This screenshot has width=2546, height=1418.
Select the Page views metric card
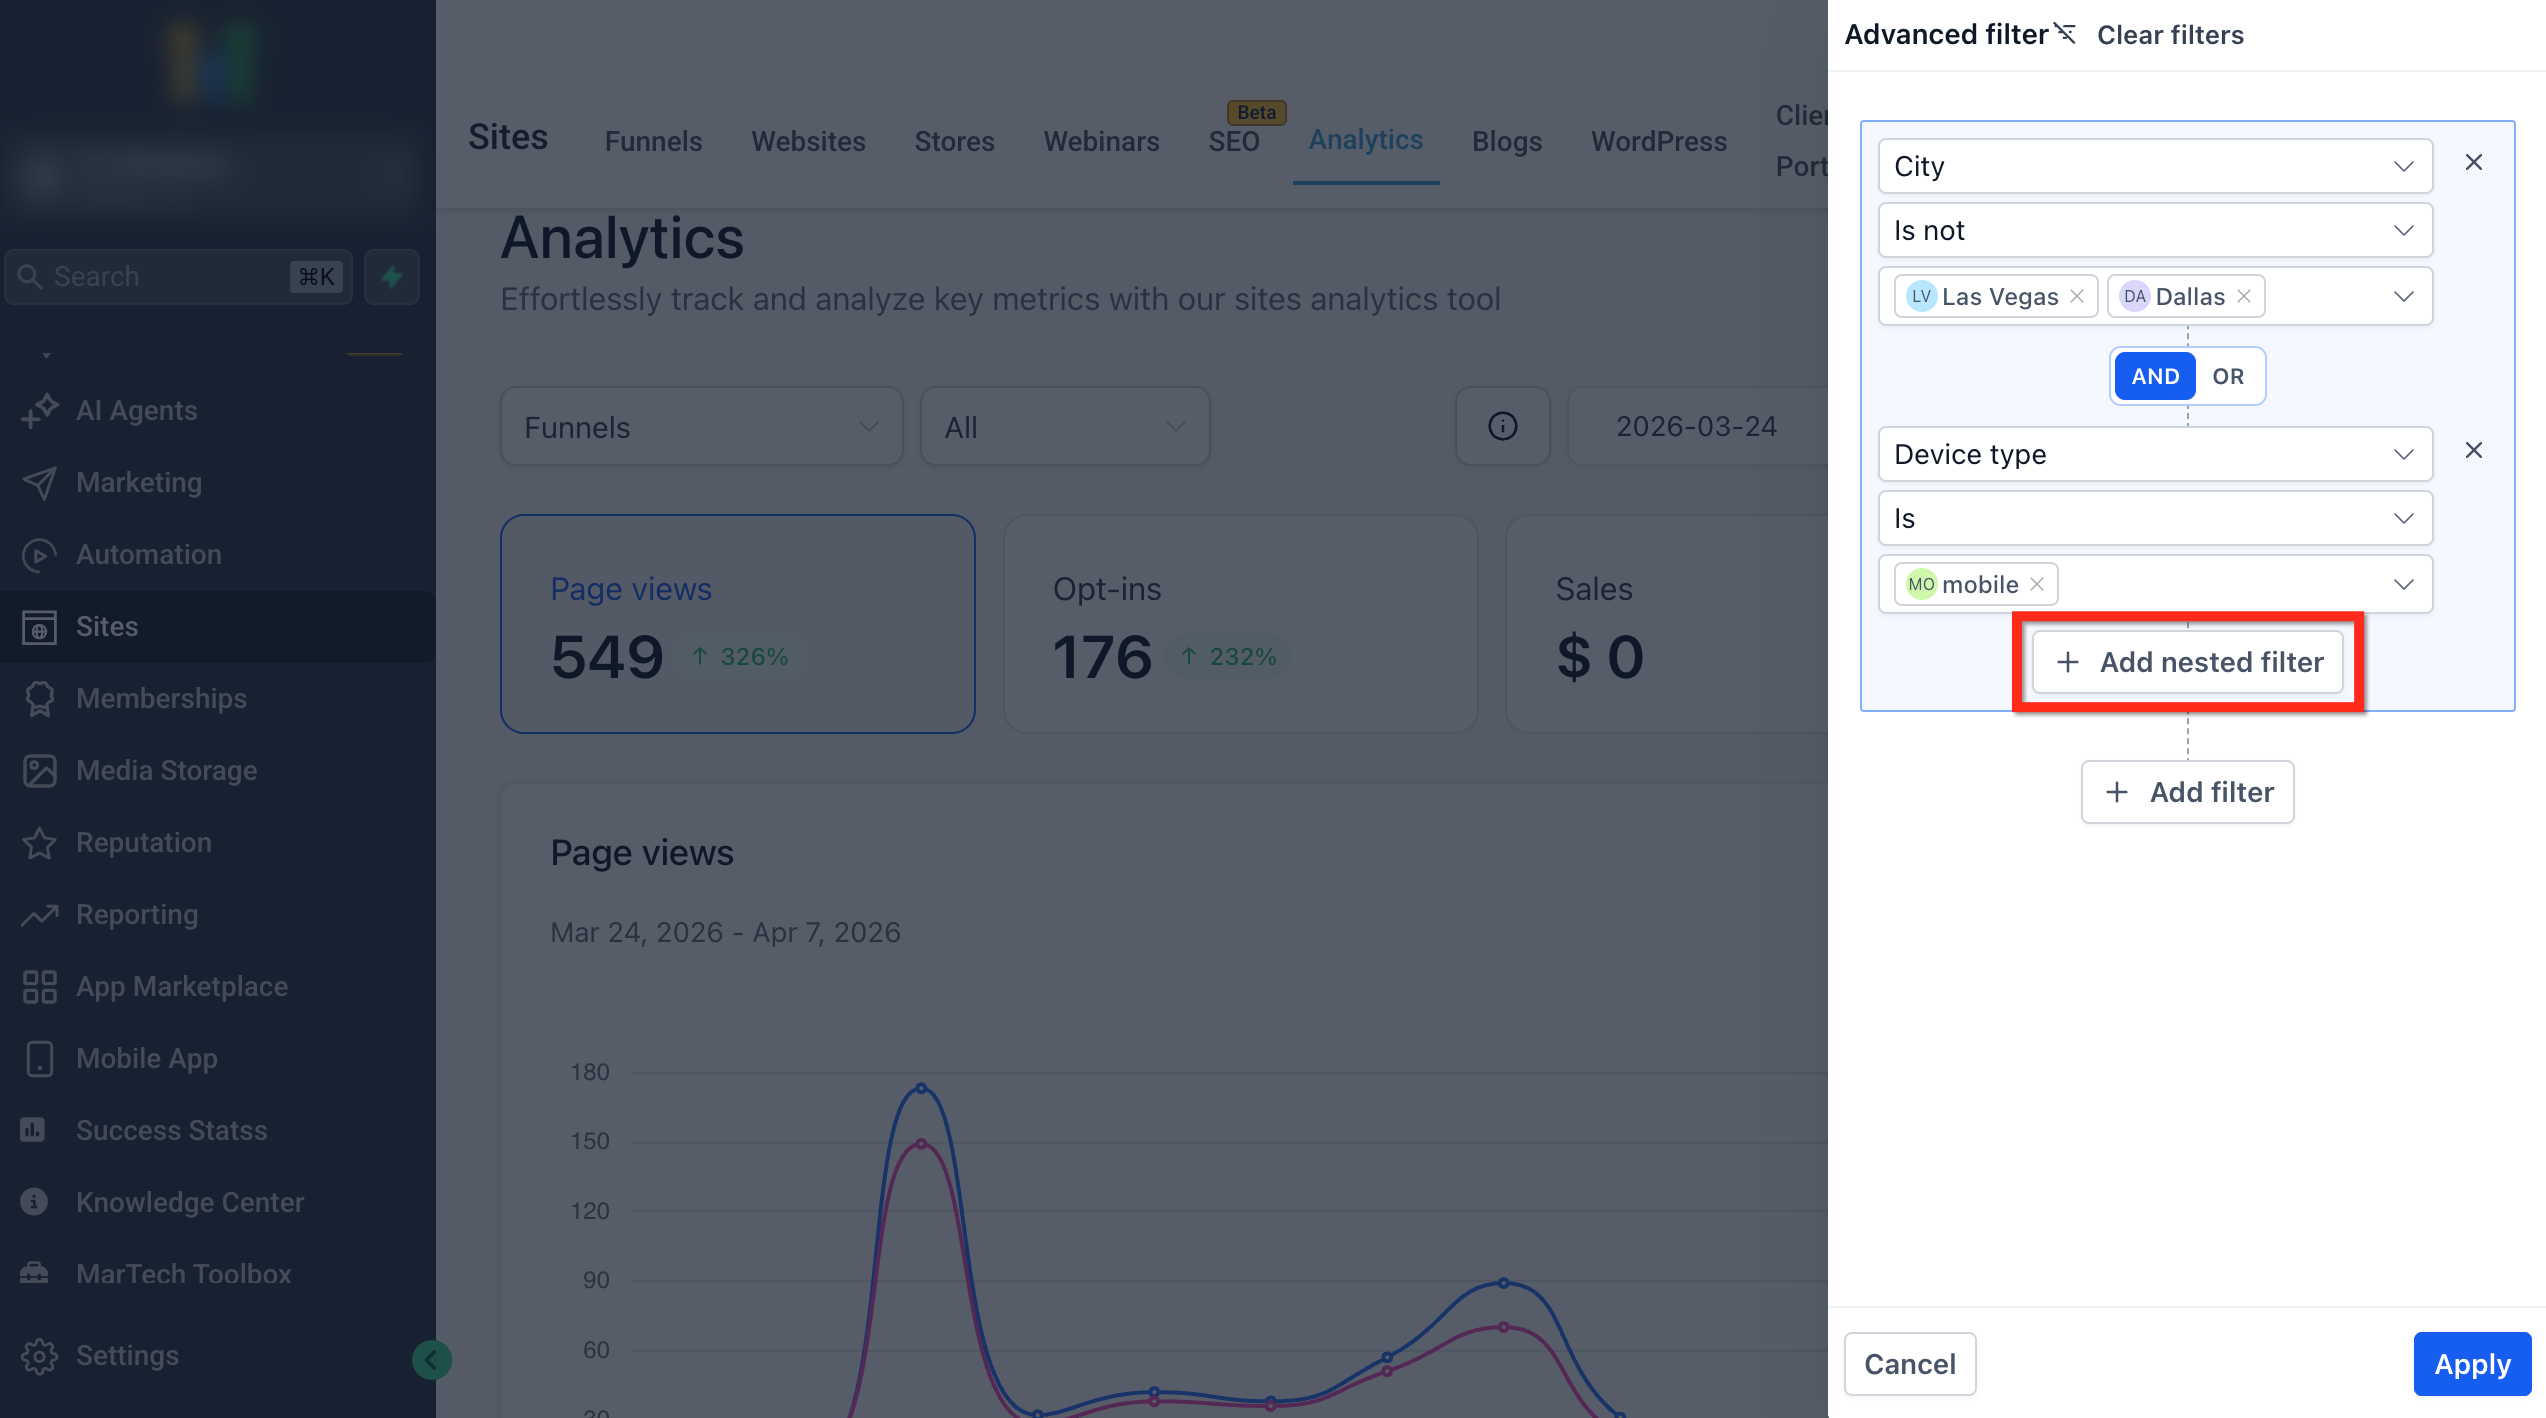coord(737,624)
